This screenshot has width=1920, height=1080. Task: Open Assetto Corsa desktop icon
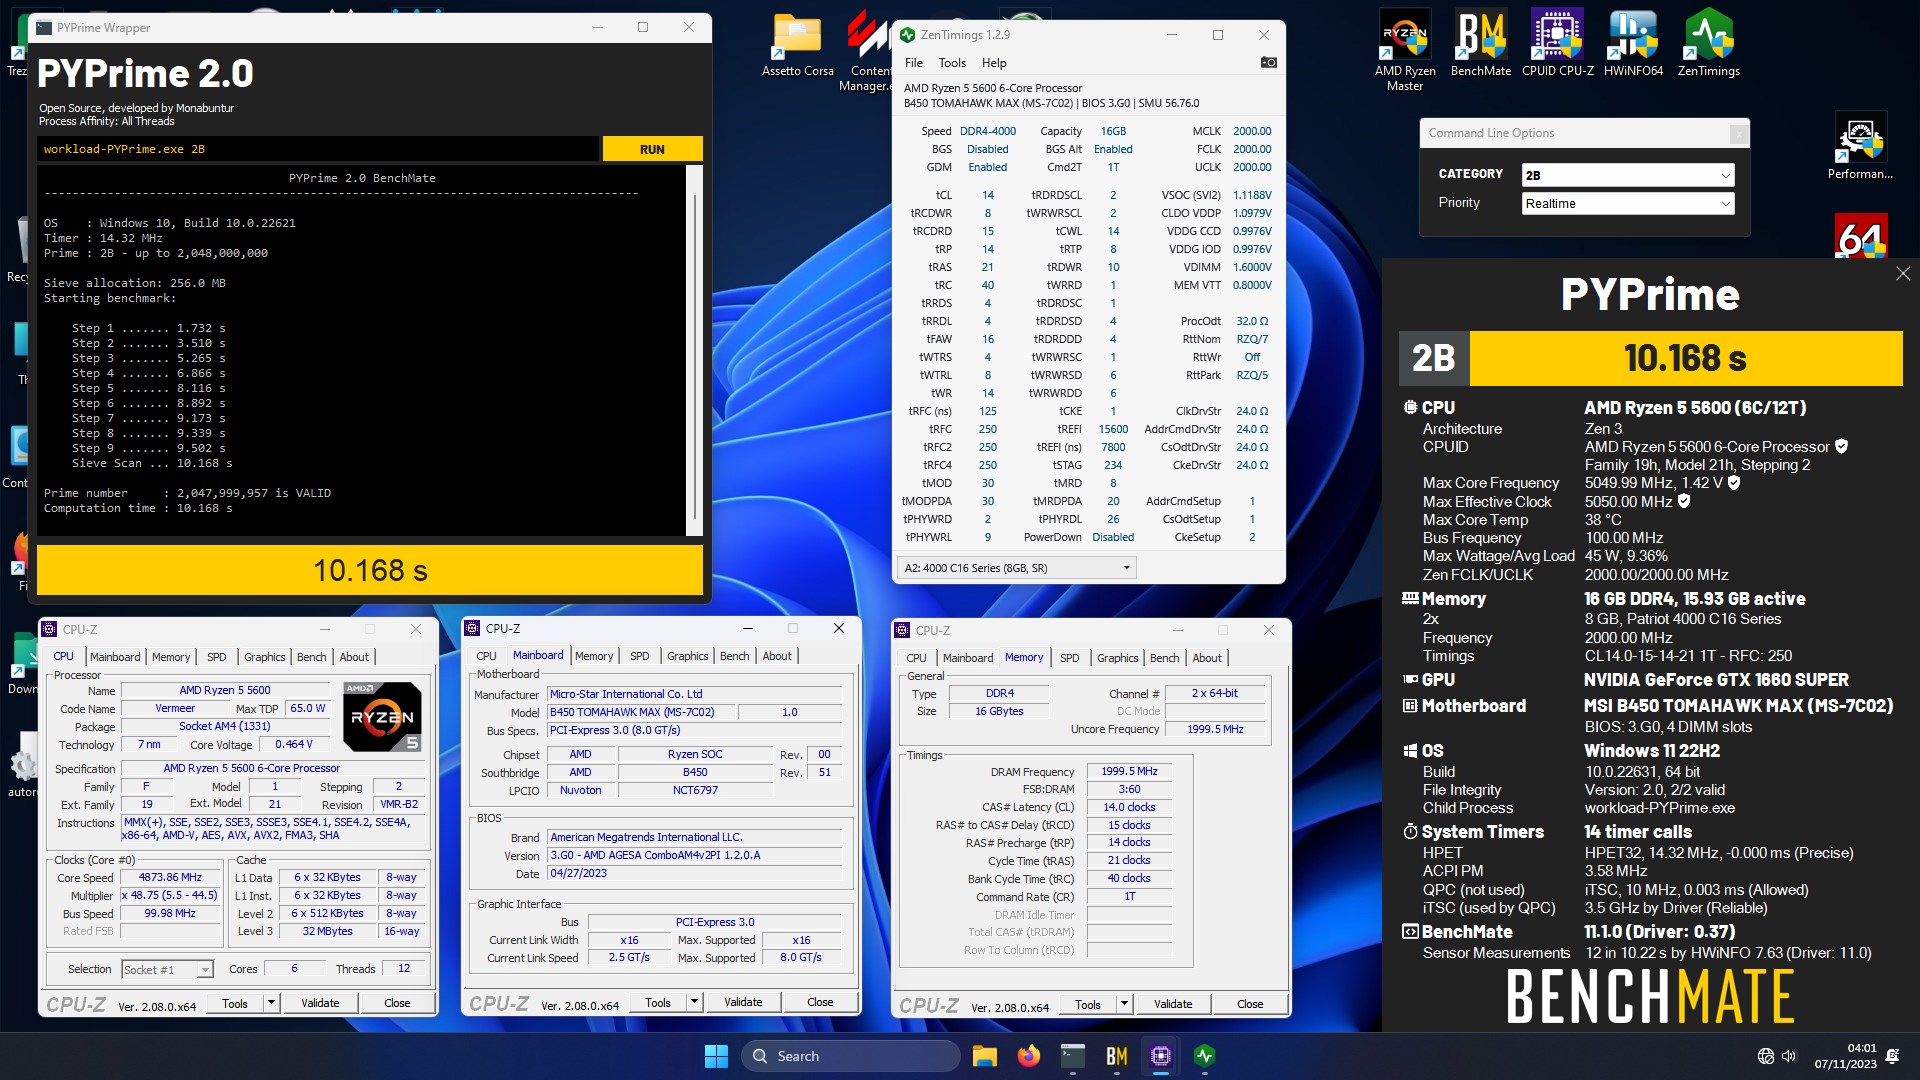(797, 45)
